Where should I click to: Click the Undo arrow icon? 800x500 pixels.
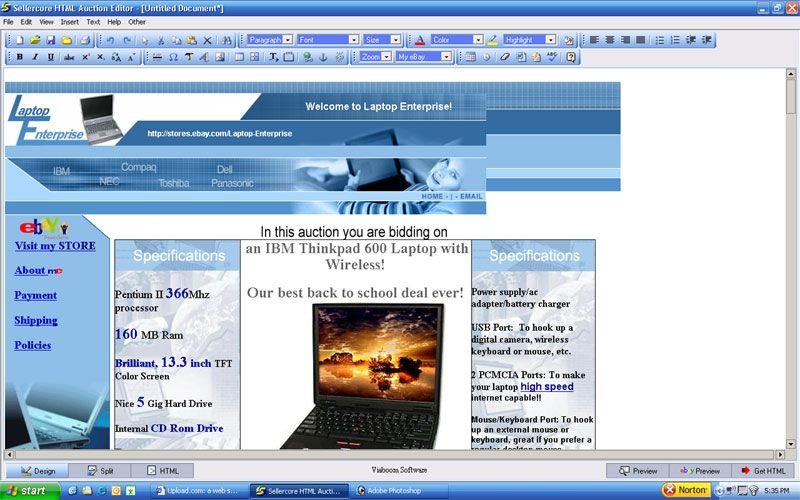(110, 40)
